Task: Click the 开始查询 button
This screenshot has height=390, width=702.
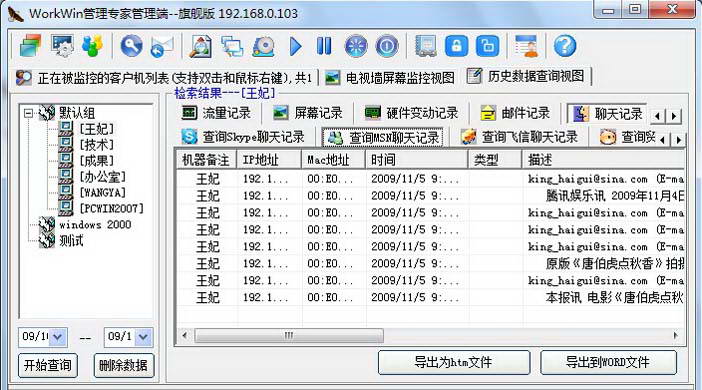Action: (47, 365)
